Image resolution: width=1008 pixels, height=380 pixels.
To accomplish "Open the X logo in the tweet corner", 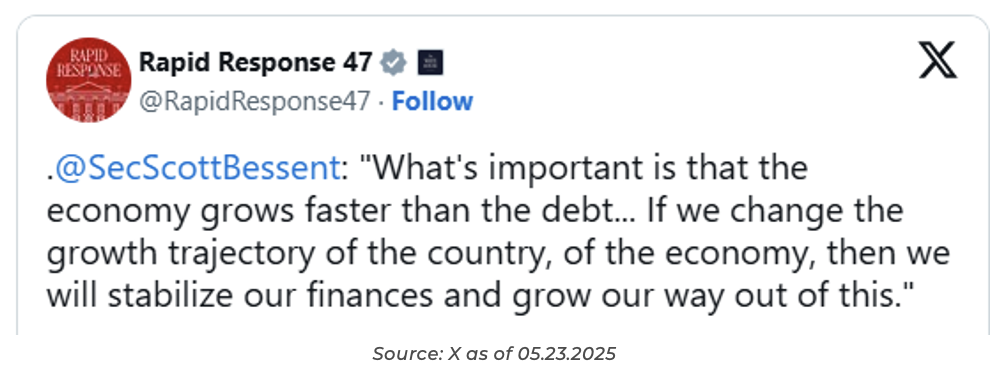I will 937,60.
